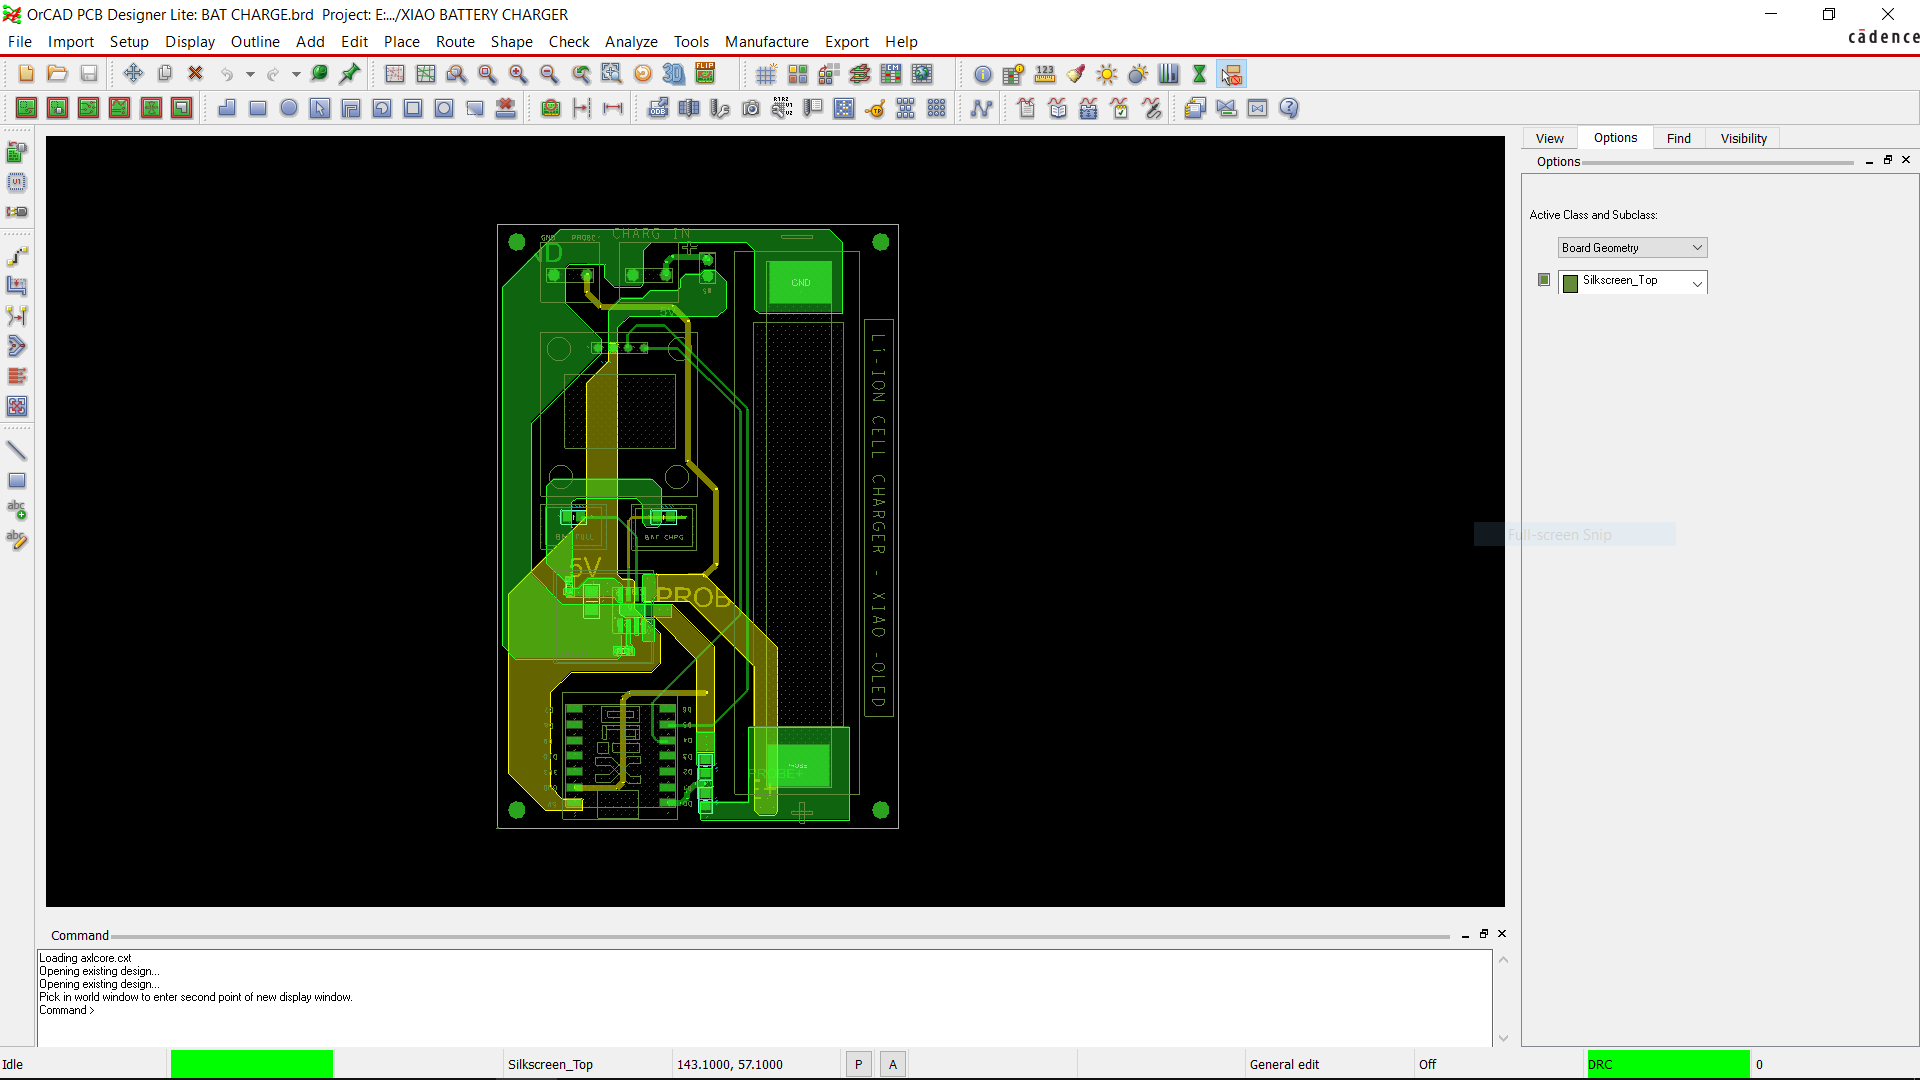Open the Manufacture menu
Screen dimensions: 1920x1080
(x=767, y=41)
